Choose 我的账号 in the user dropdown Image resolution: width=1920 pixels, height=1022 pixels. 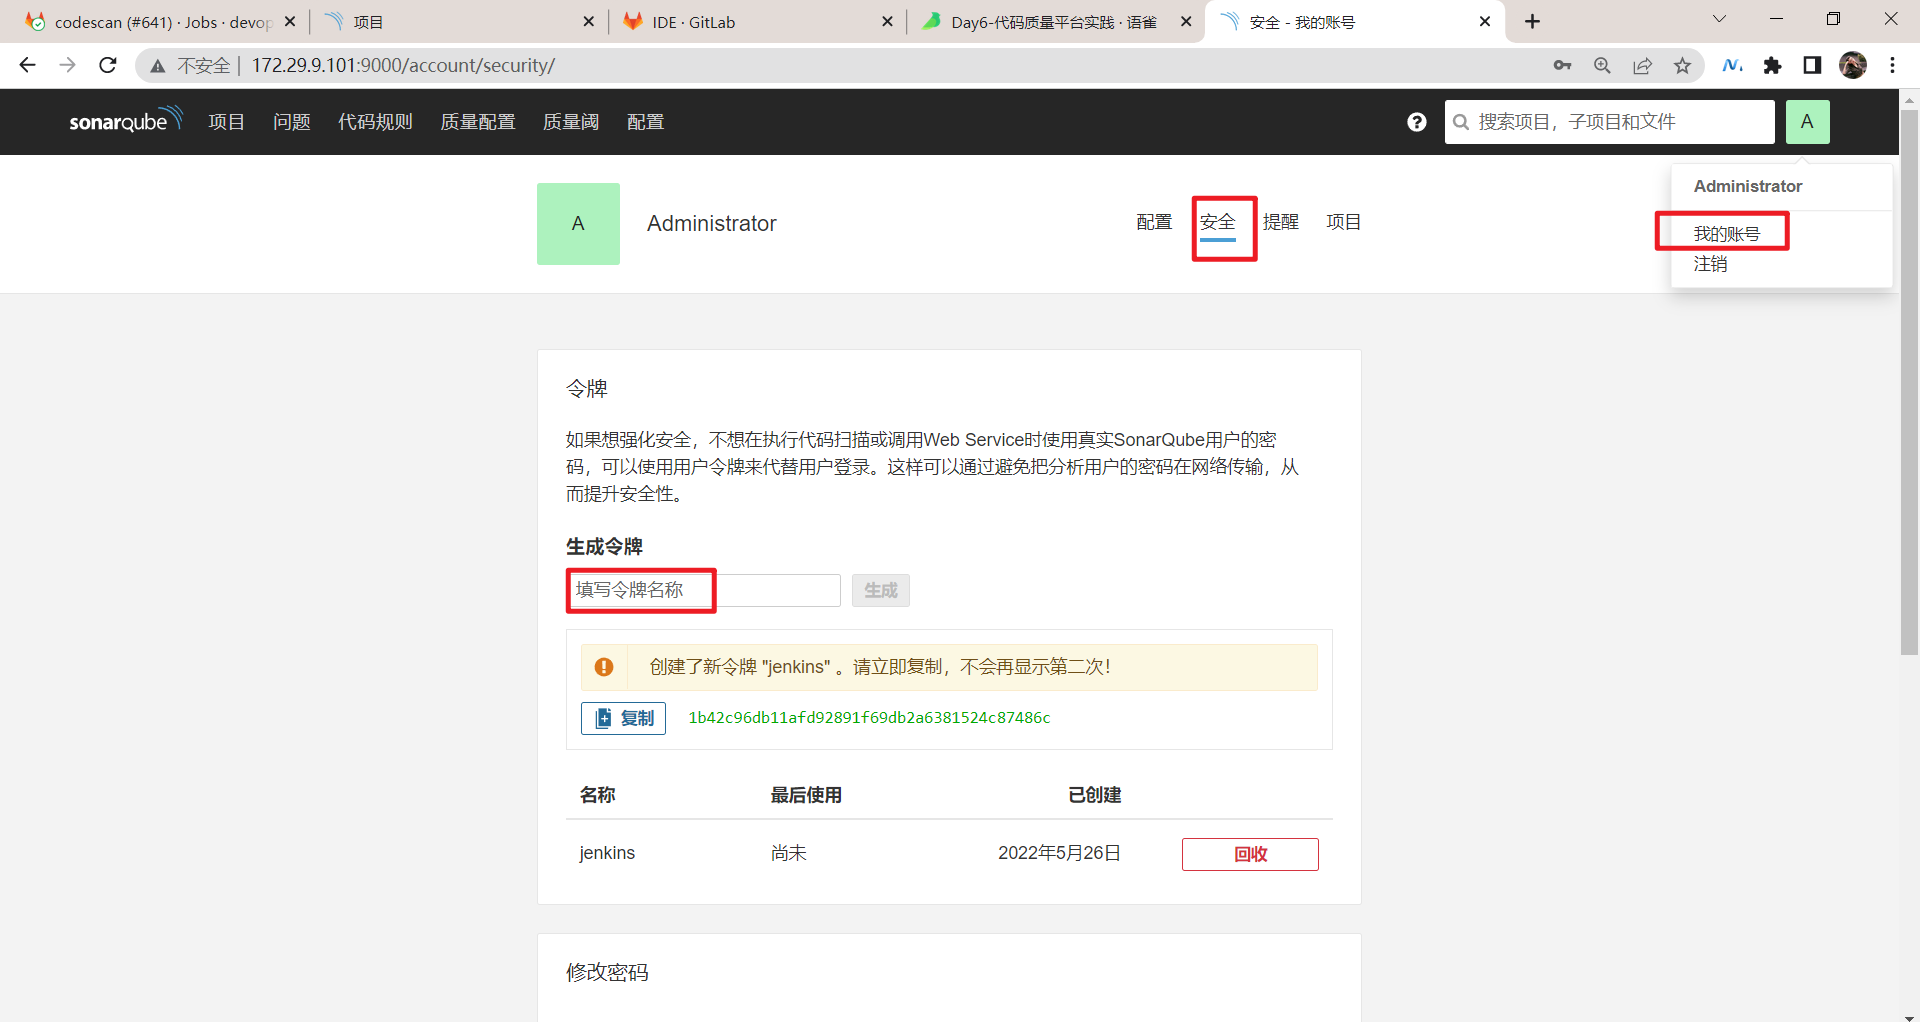pos(1726,234)
